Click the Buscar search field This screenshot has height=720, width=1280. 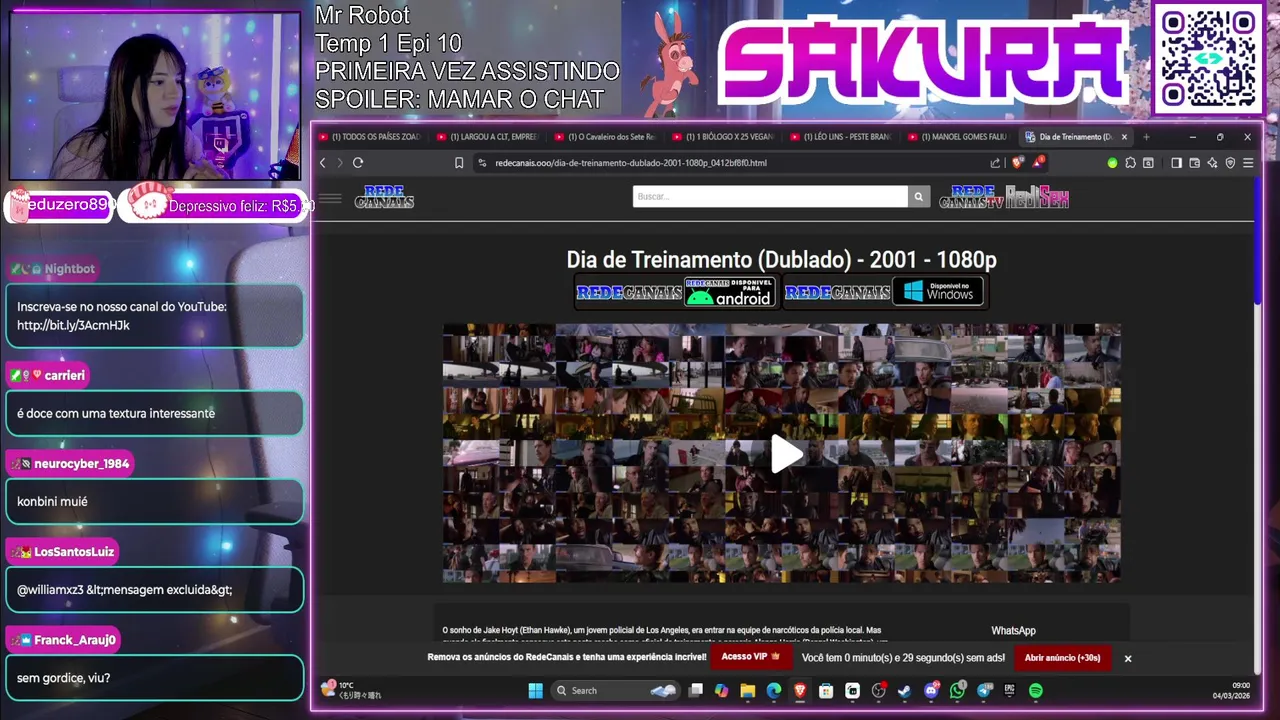pyautogui.click(x=770, y=196)
